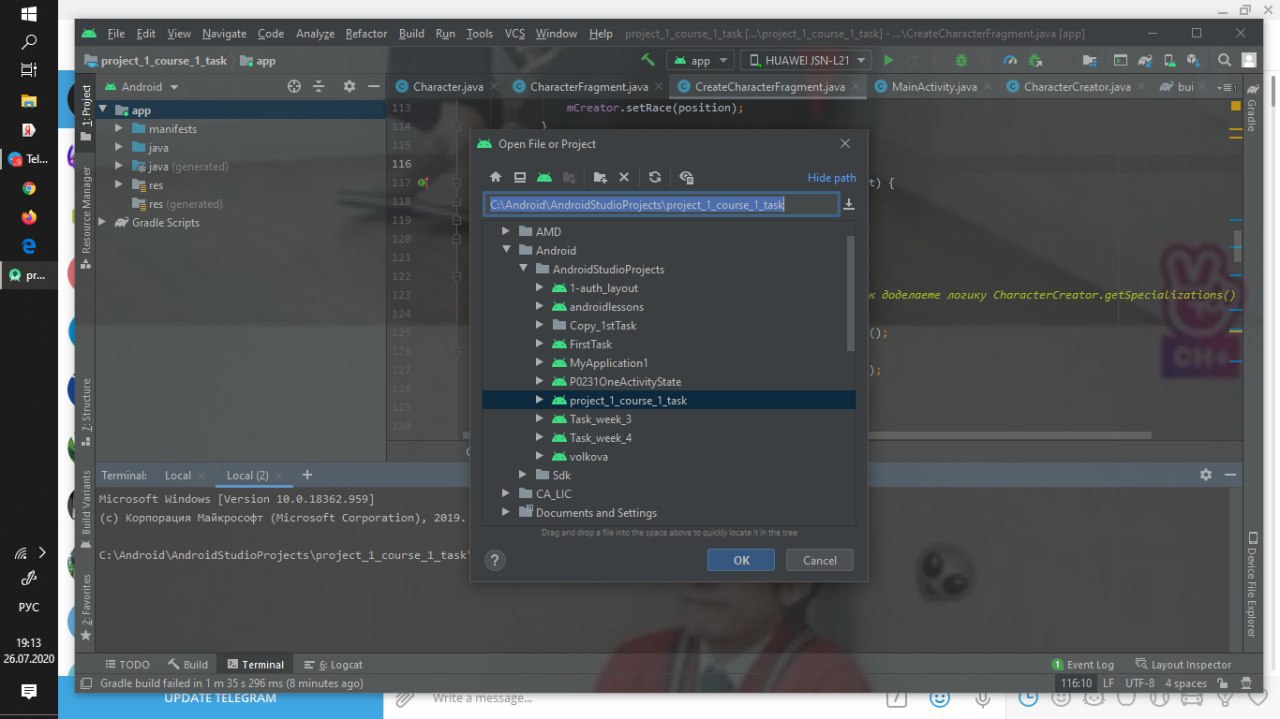
Task: Open the Event Log
Action: 1083,664
